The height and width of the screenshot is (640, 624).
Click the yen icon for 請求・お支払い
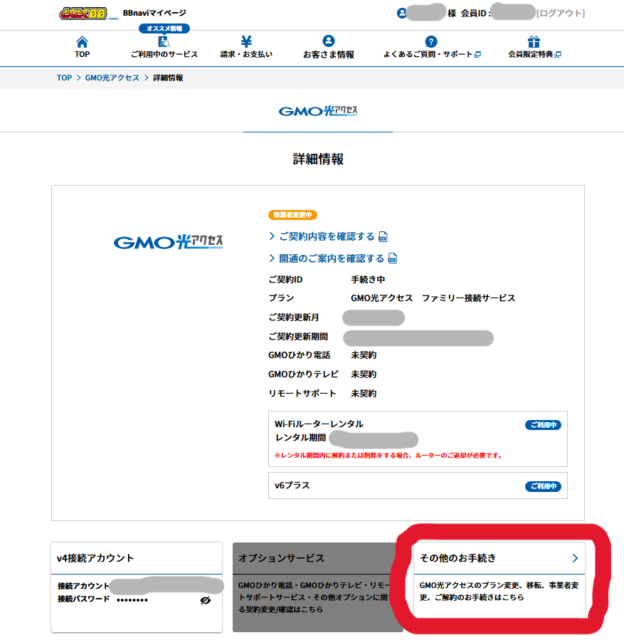click(x=246, y=41)
